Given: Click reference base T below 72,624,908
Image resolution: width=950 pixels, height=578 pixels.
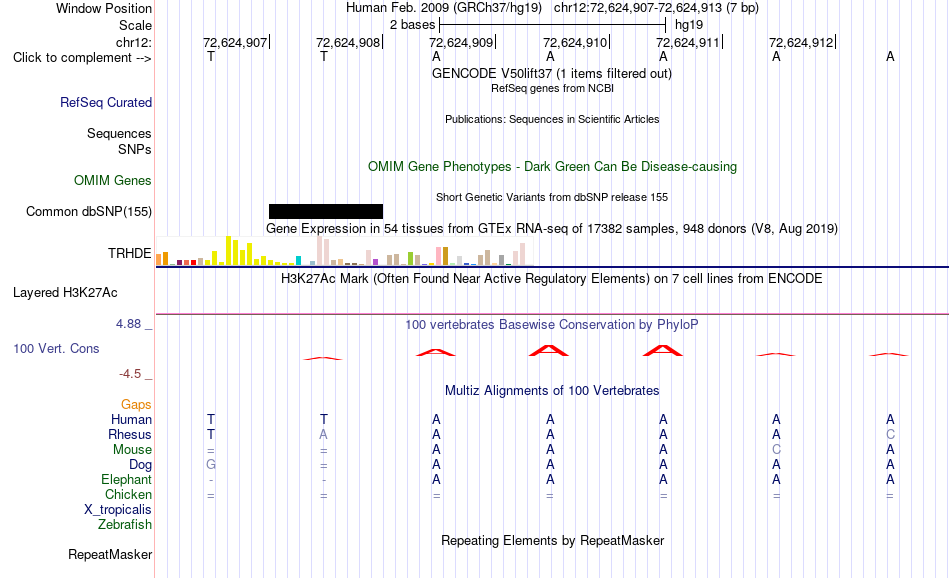Looking at the screenshot, I should (x=324, y=56).
